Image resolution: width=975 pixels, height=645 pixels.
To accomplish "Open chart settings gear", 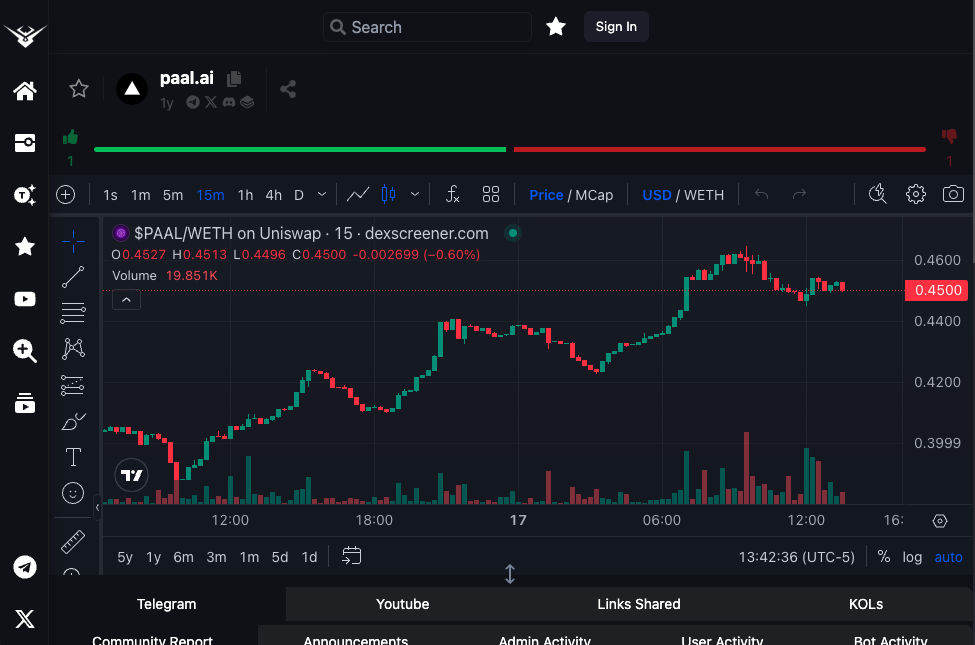I will click(x=915, y=195).
